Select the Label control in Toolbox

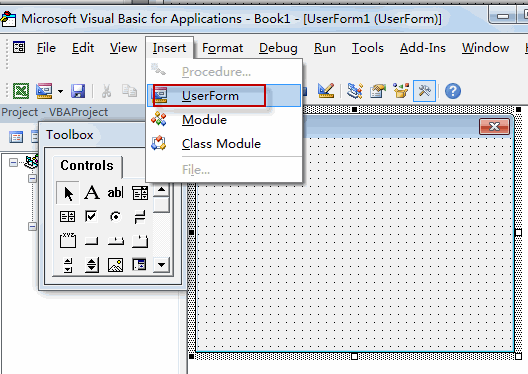(92, 193)
